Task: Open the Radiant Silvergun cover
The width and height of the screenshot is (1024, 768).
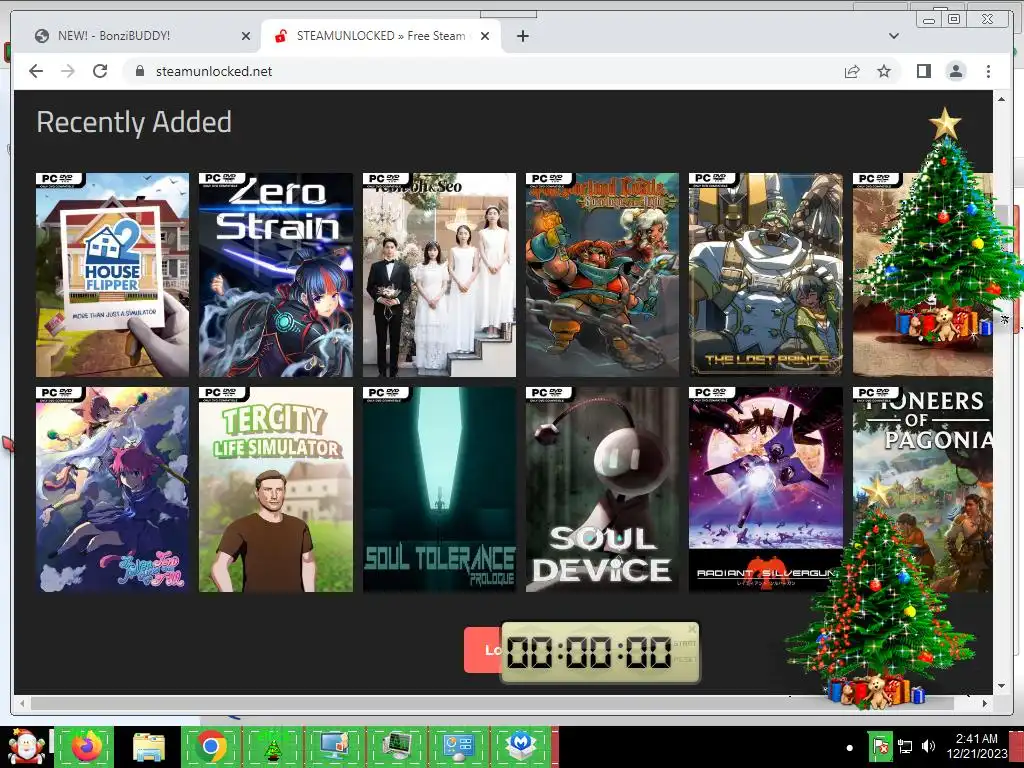Action: click(765, 490)
